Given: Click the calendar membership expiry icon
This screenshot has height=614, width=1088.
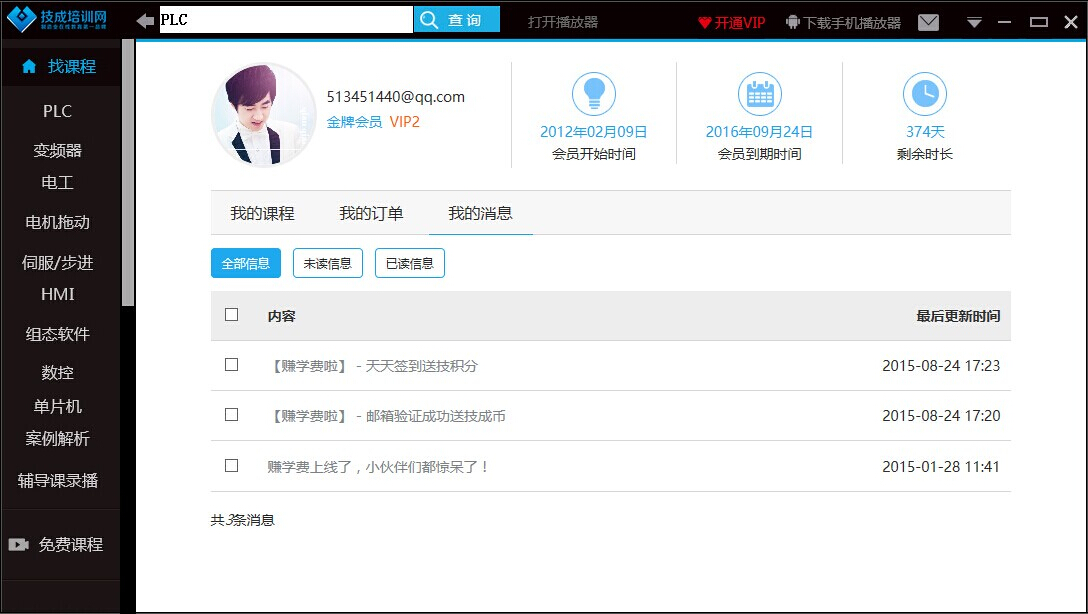Looking at the screenshot, I should click(x=759, y=94).
